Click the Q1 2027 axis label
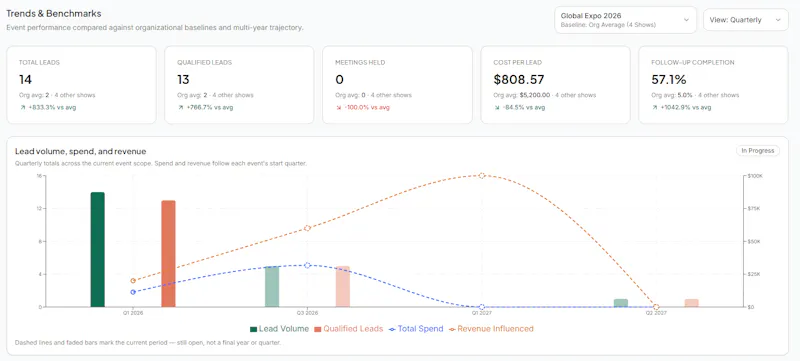Image resolution: width=800 pixels, height=361 pixels. pyautogui.click(x=482, y=313)
